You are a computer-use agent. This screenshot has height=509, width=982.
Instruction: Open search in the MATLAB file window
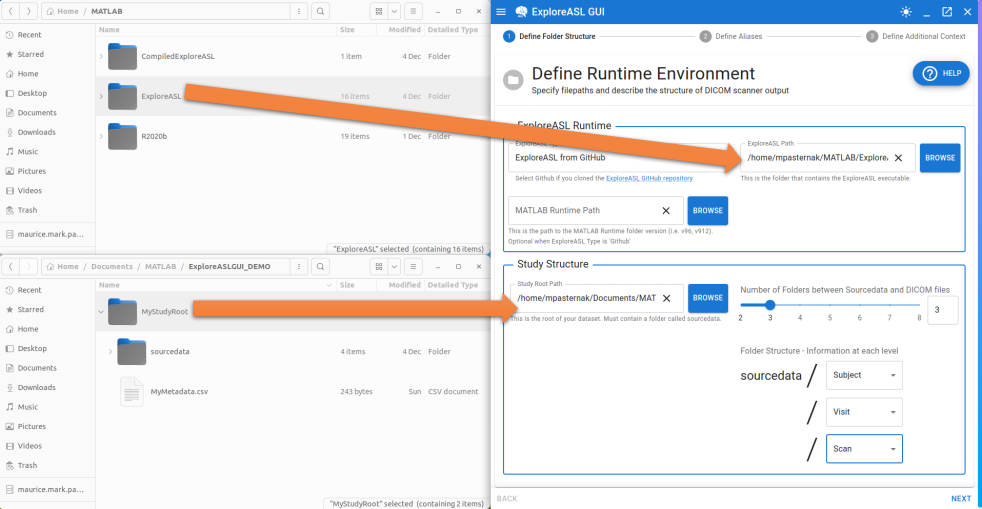[x=320, y=11]
